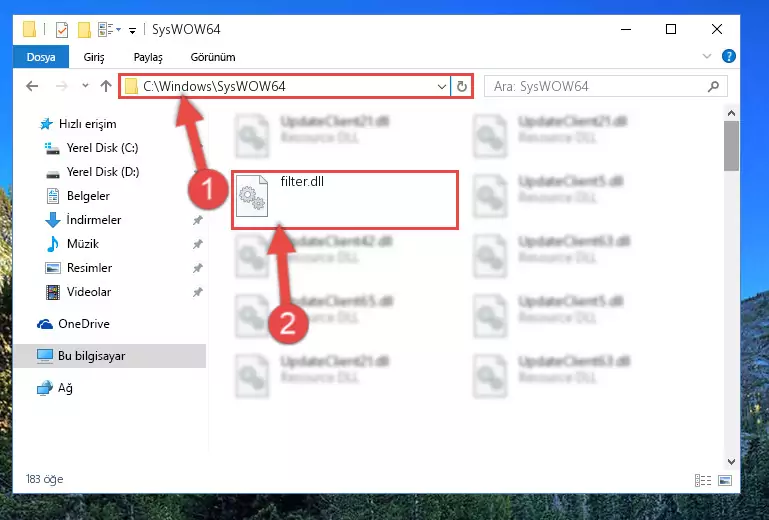
Task: Switch to details view in status bar
Action: tap(702, 480)
